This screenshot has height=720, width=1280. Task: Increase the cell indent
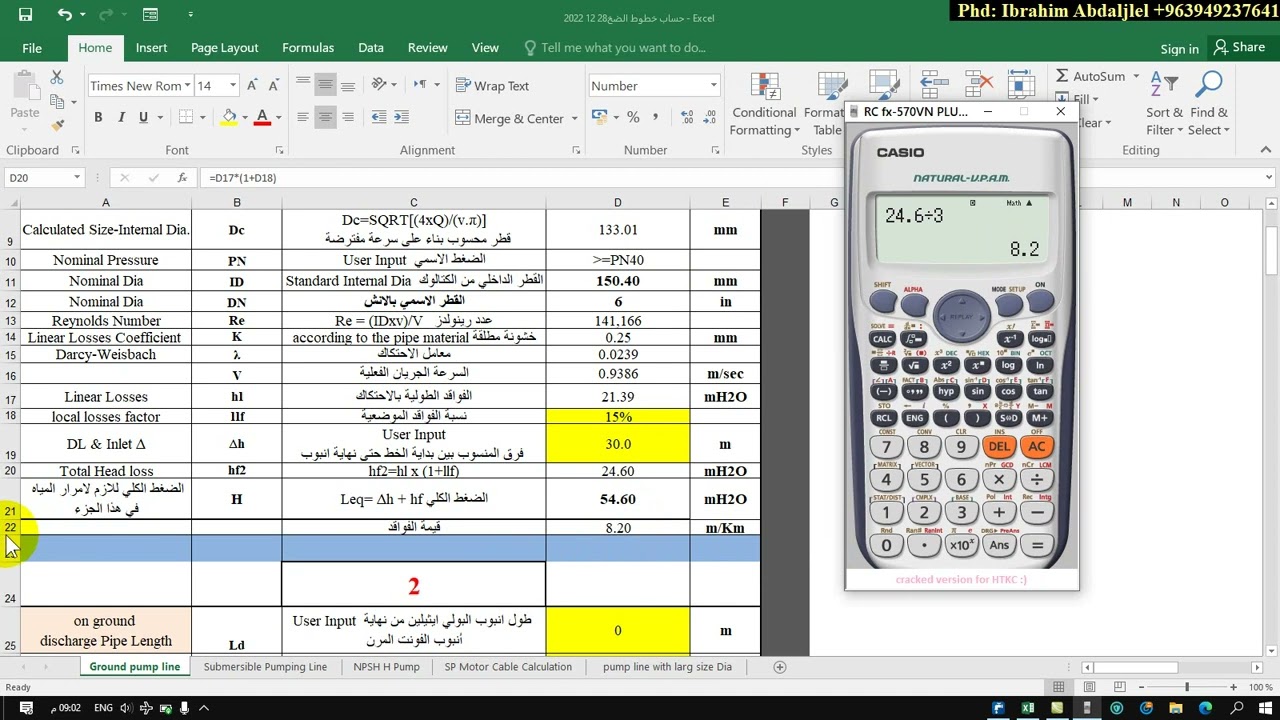point(400,118)
